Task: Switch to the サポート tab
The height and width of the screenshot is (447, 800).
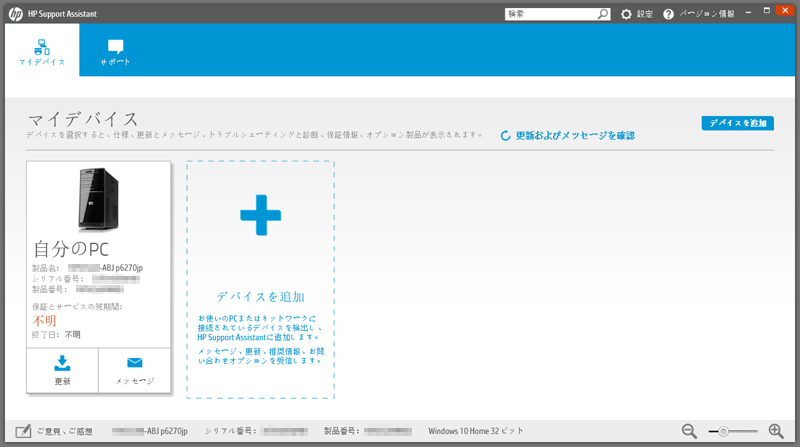Action: click(x=115, y=52)
